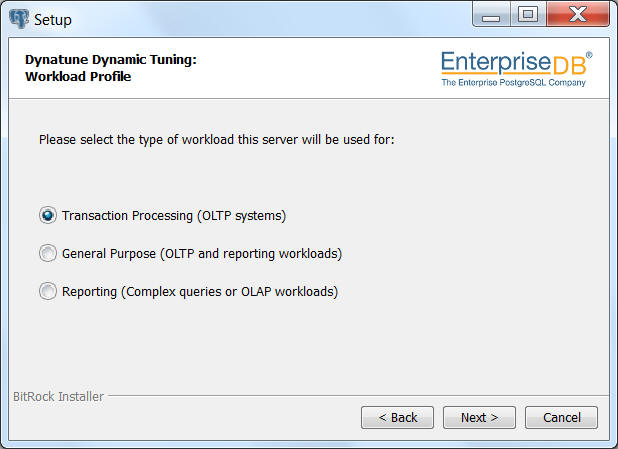The width and height of the screenshot is (618, 449).
Task: Click the 'Dynatune Dynamic Tuning:' heading
Action: pos(111,60)
